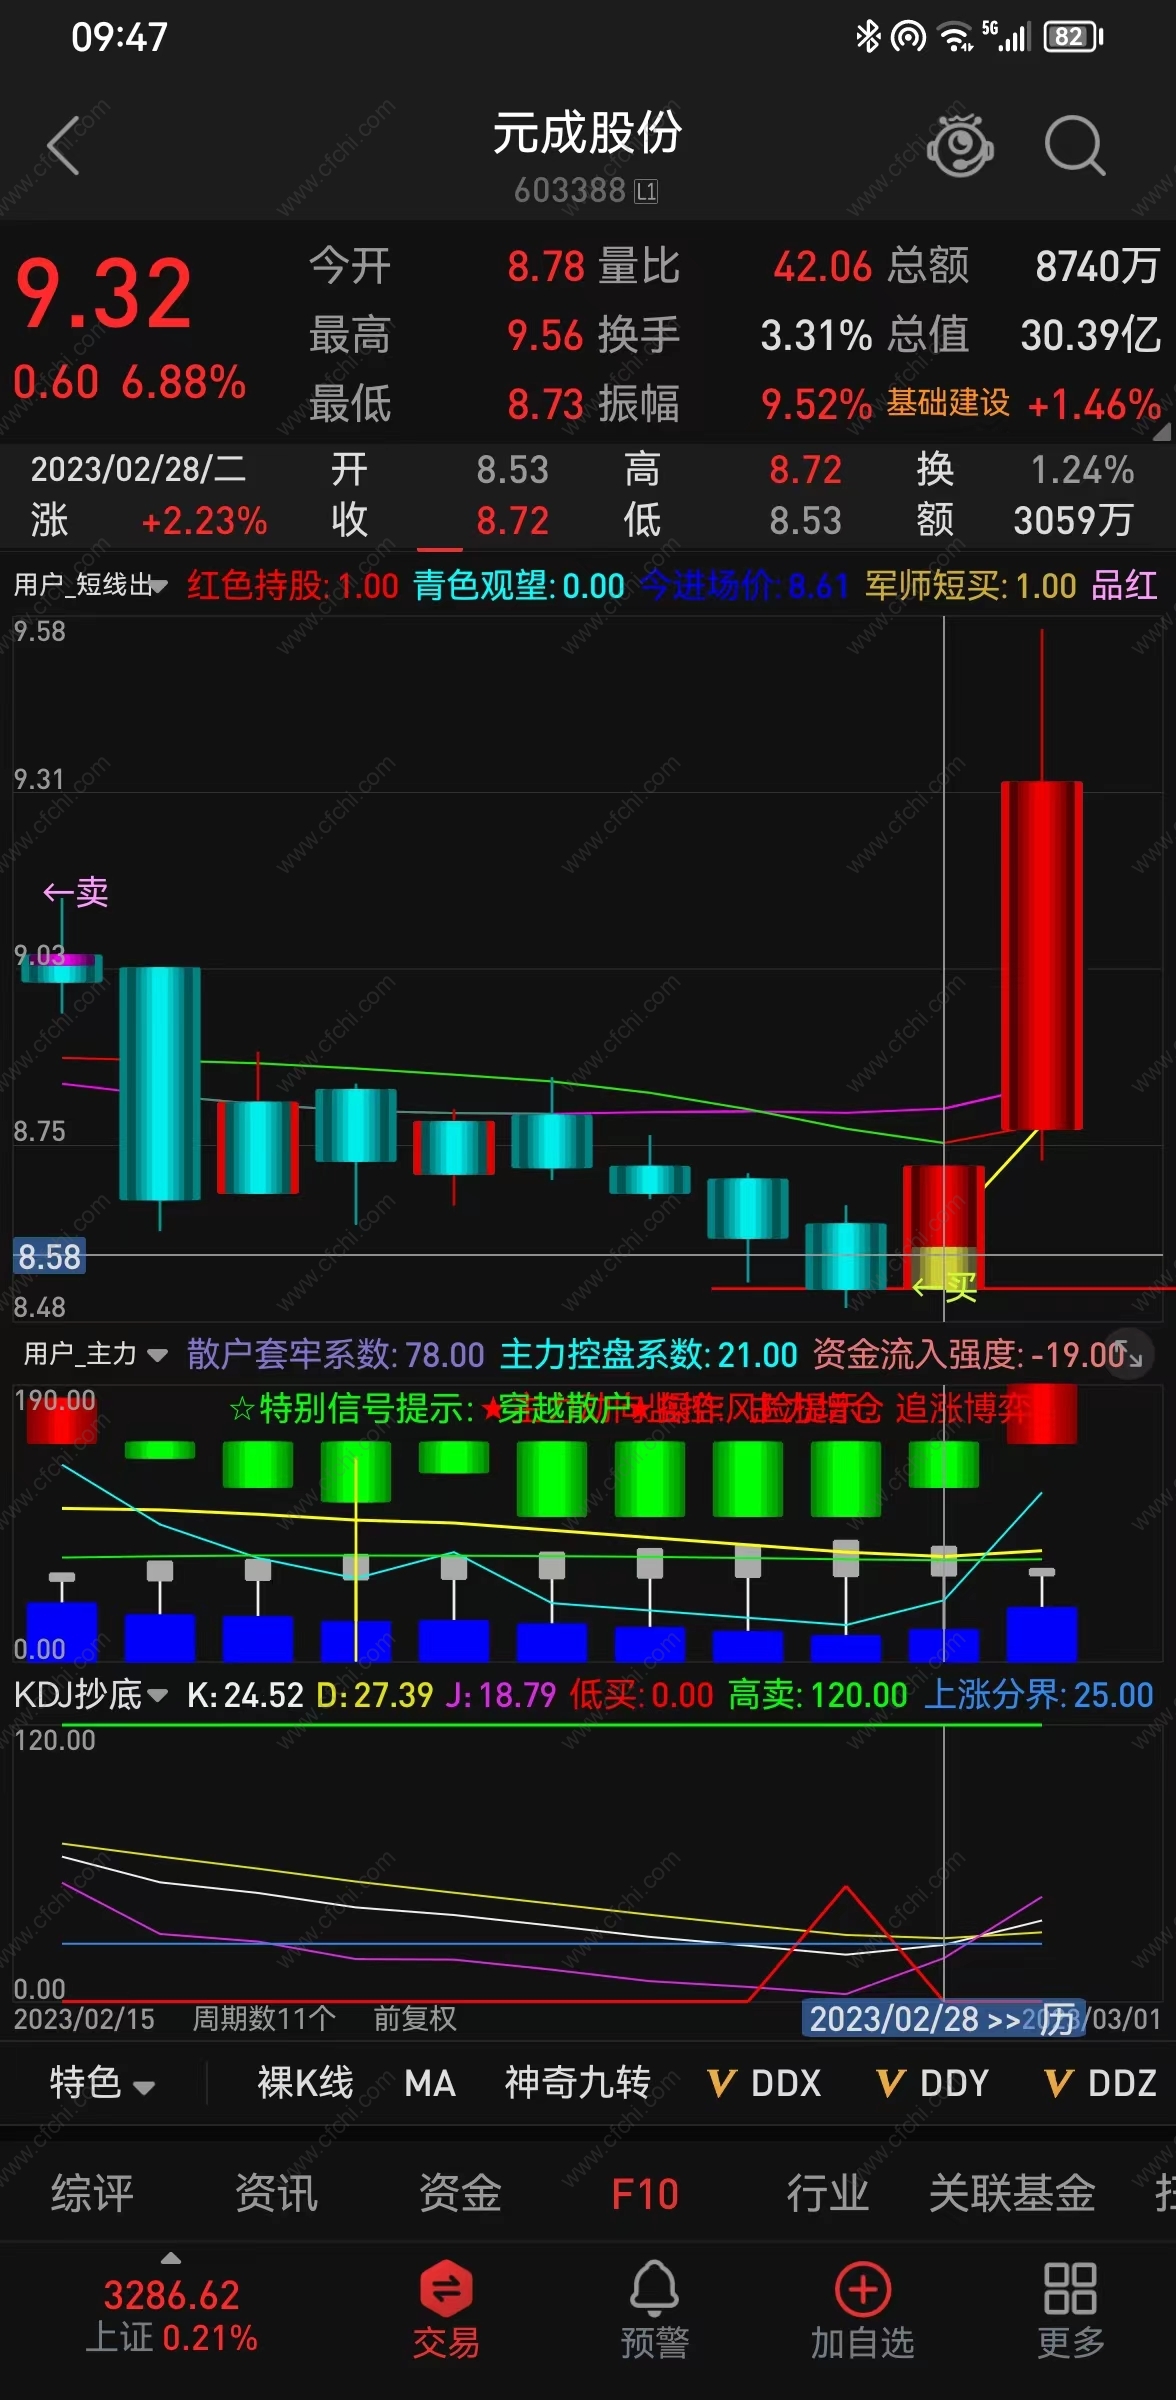Image resolution: width=1176 pixels, height=2400 pixels.
Task: Select the 神奇九转 indicator
Action: pos(577,2083)
